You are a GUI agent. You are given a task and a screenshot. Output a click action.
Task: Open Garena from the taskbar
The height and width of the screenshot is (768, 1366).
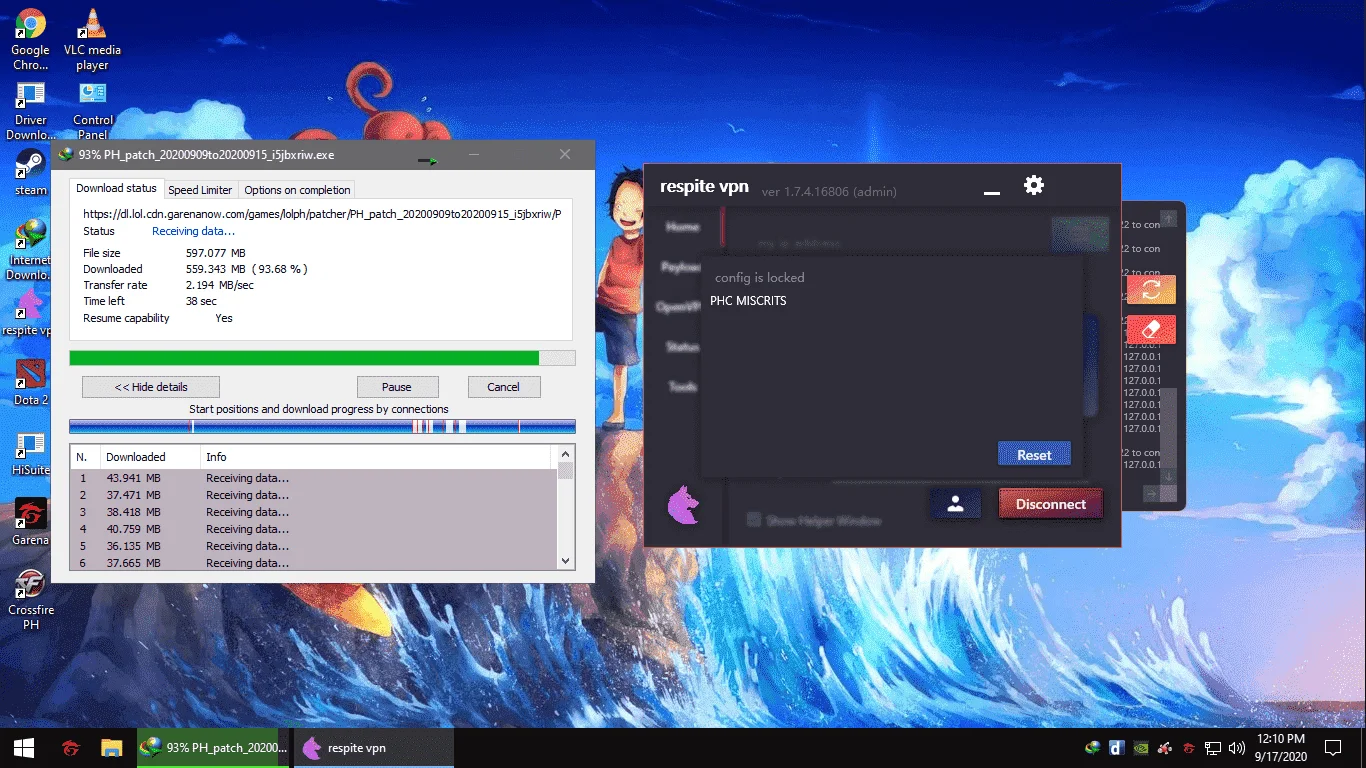(71, 748)
